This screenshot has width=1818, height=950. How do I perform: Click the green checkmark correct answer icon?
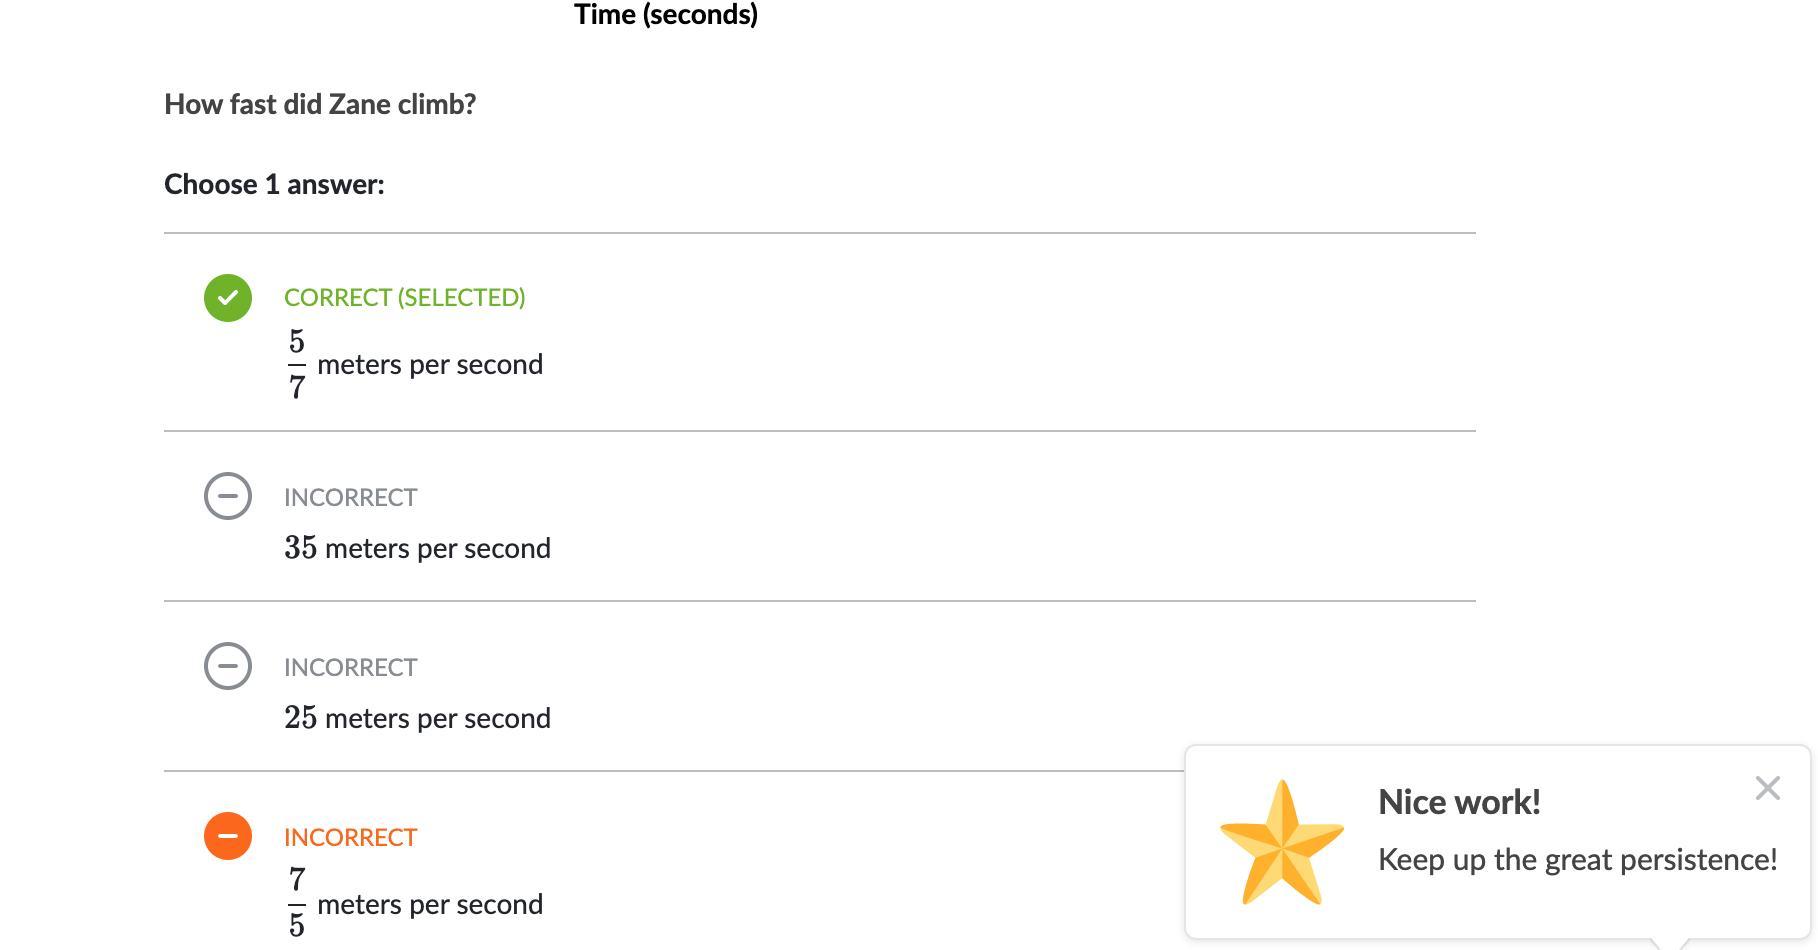tap(228, 298)
